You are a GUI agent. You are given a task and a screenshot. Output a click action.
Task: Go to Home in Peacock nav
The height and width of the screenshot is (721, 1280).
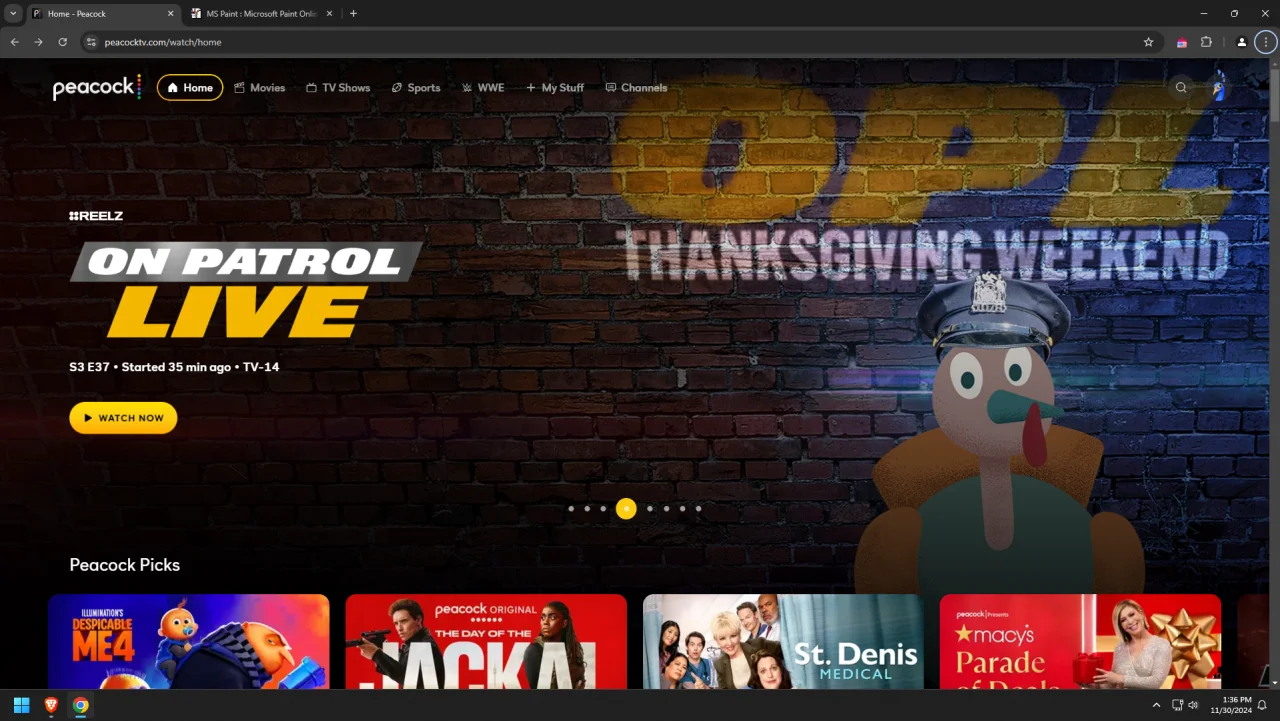190,88
